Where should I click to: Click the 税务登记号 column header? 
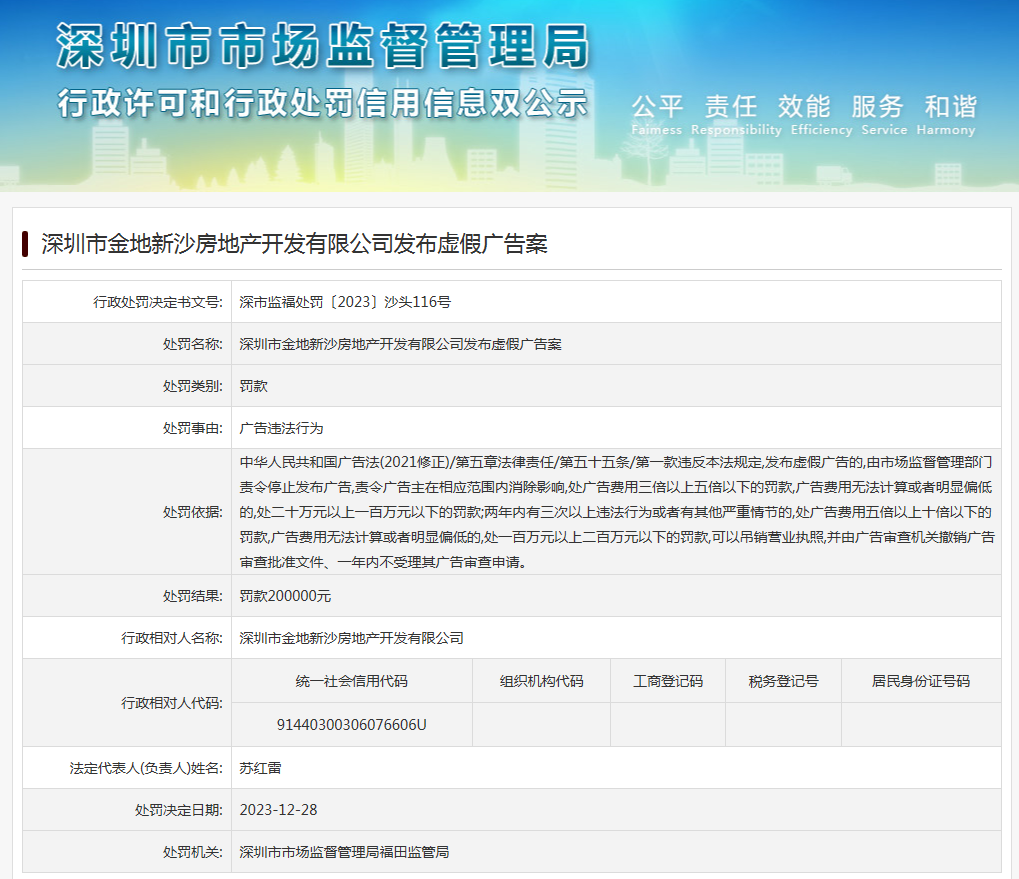pyautogui.click(x=783, y=681)
